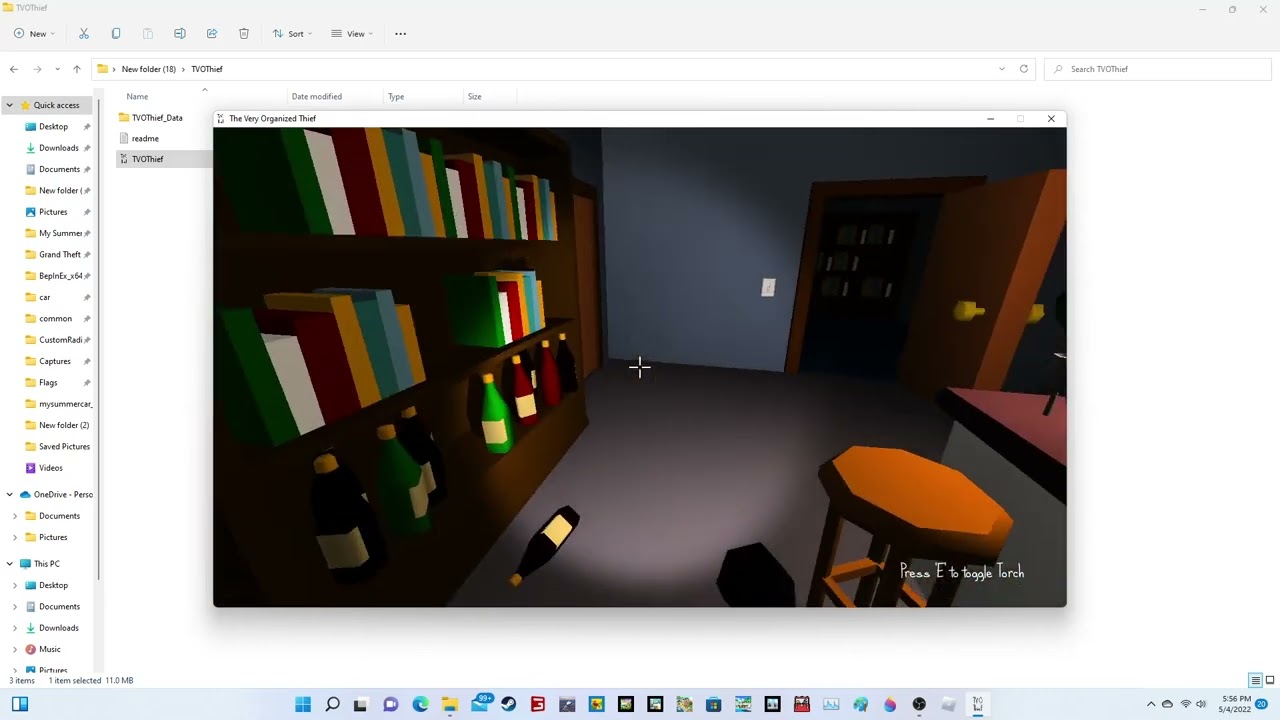Expand Documents under OneDrive
Image resolution: width=1280 pixels, height=720 pixels.
point(15,516)
